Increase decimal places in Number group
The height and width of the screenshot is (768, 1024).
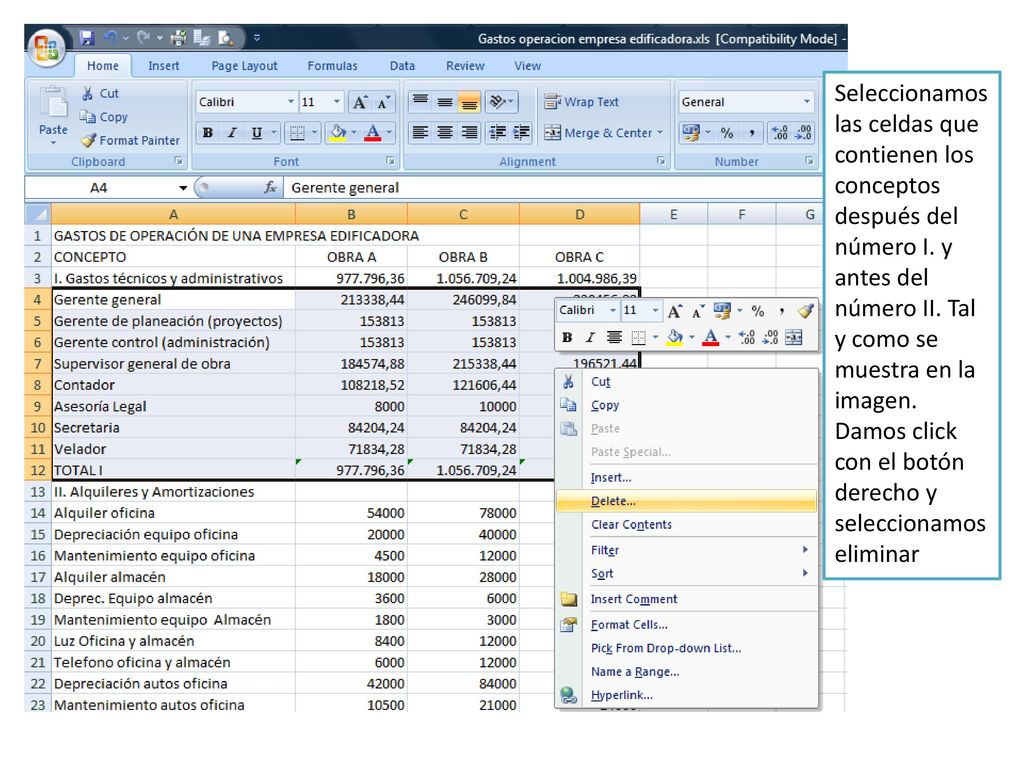[780, 133]
